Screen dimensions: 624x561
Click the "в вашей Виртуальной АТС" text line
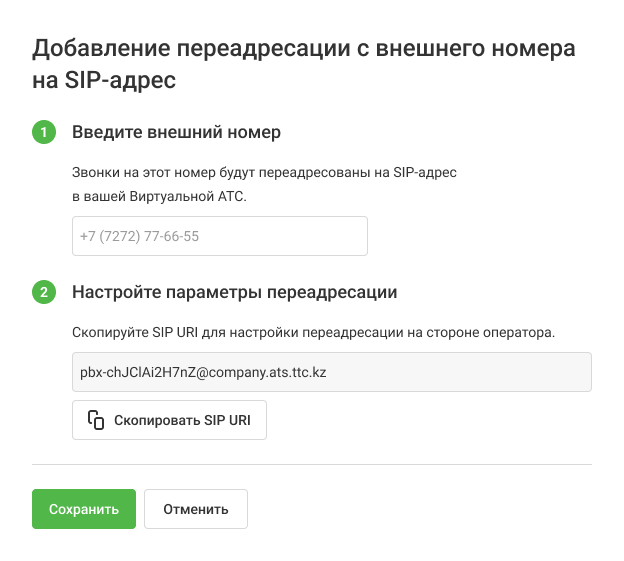pyautogui.click(x=159, y=197)
